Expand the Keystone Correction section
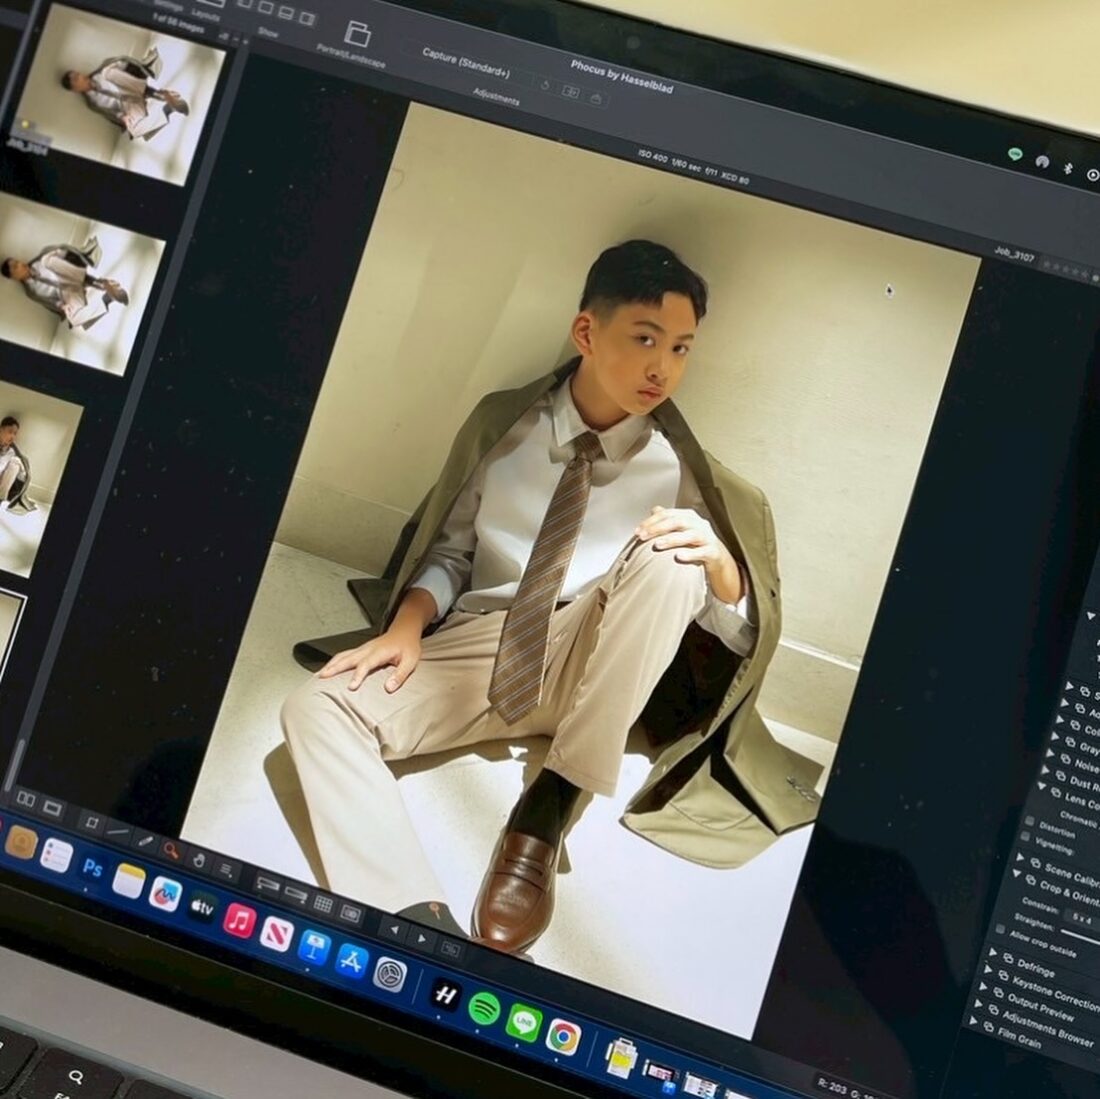Image resolution: width=1100 pixels, height=1099 pixels. 988,970
